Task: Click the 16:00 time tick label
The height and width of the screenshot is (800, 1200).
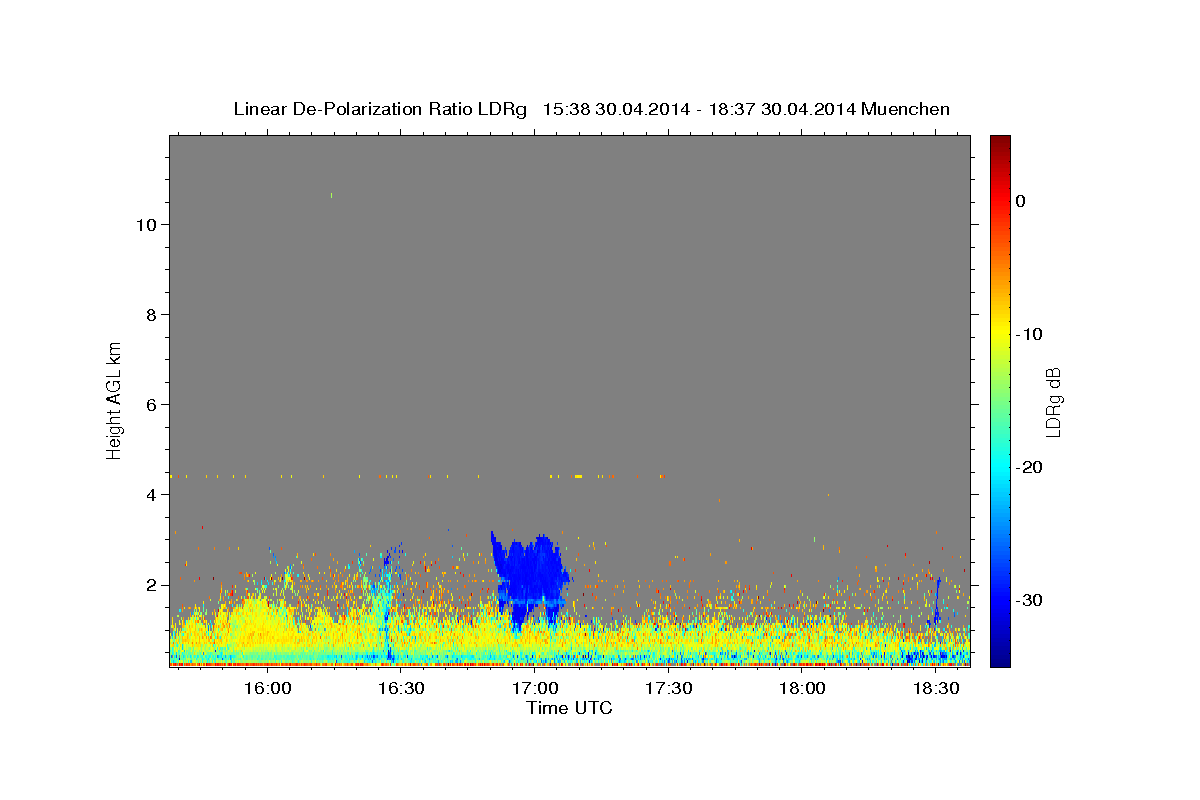Action: tap(267, 688)
